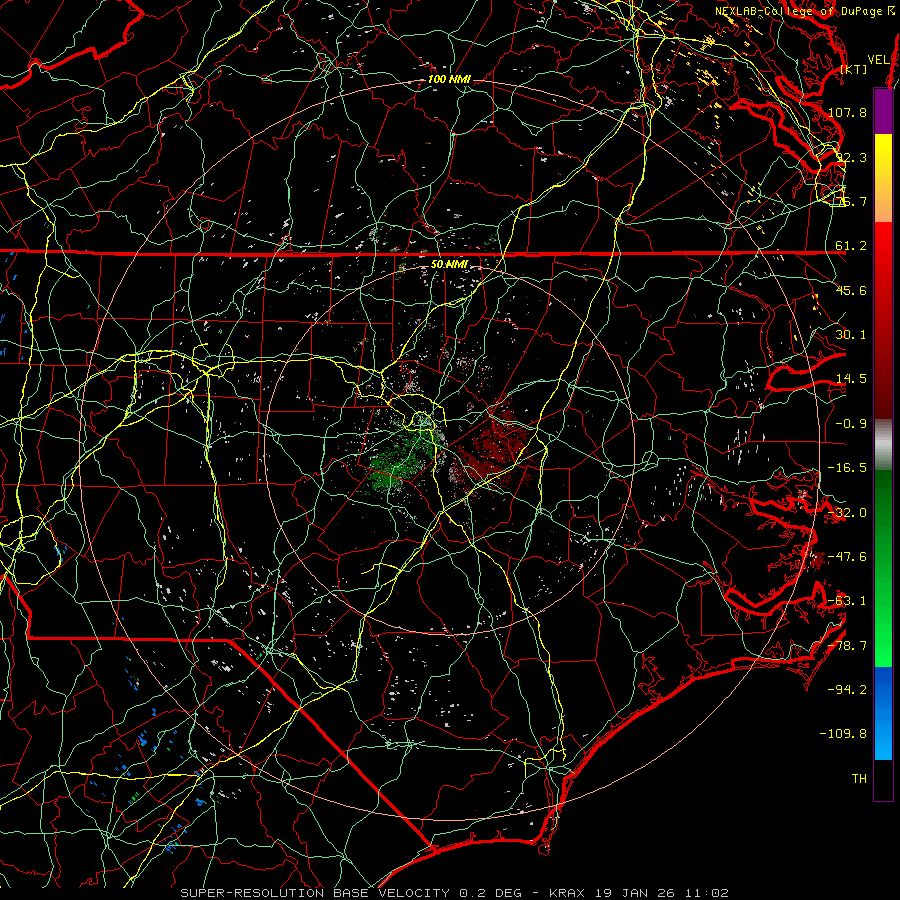Image resolution: width=900 pixels, height=900 pixels.
Task: Click the 45.6 legend value
Action: click(851, 290)
